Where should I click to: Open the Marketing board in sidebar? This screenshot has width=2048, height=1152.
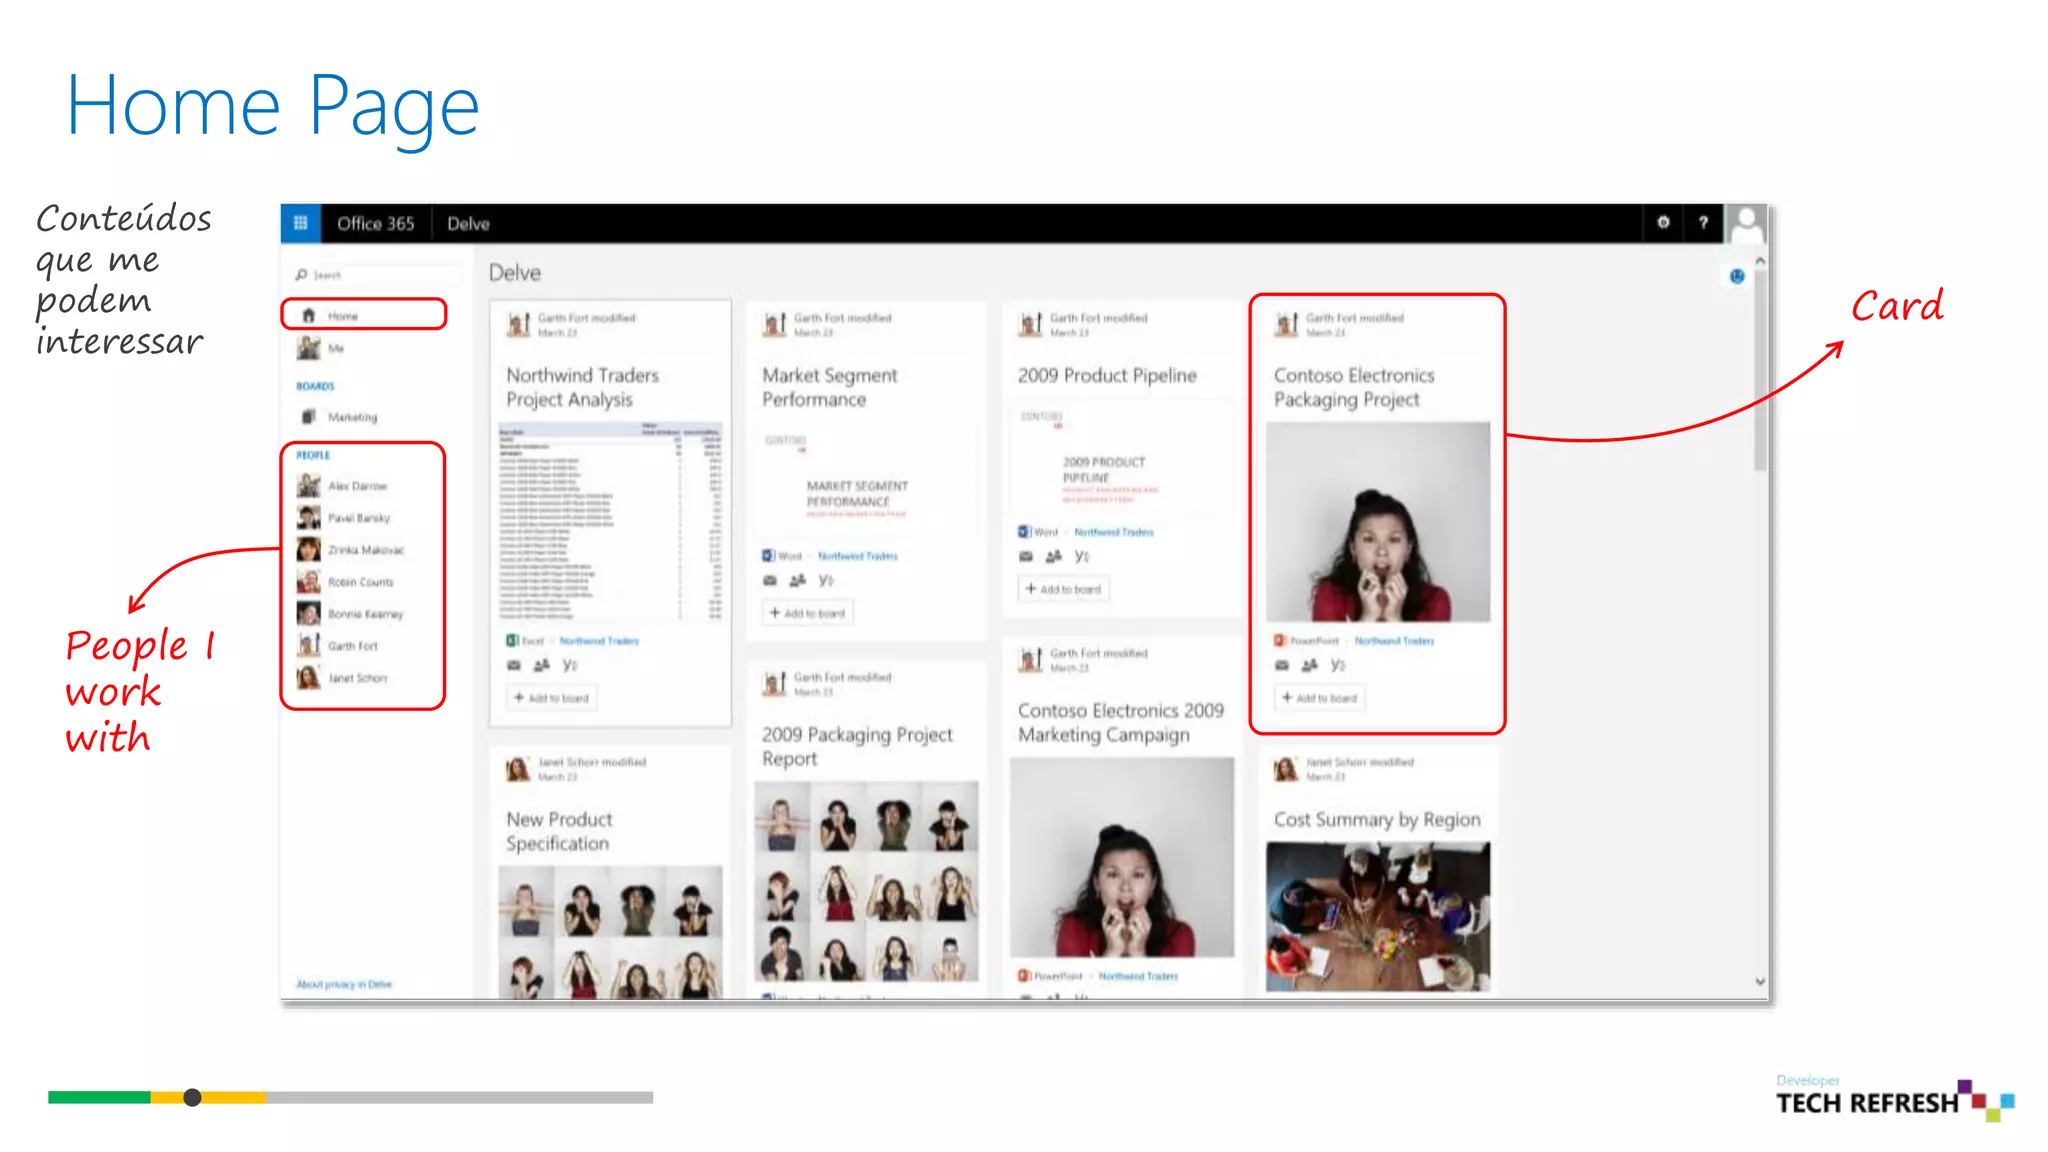tap(352, 417)
